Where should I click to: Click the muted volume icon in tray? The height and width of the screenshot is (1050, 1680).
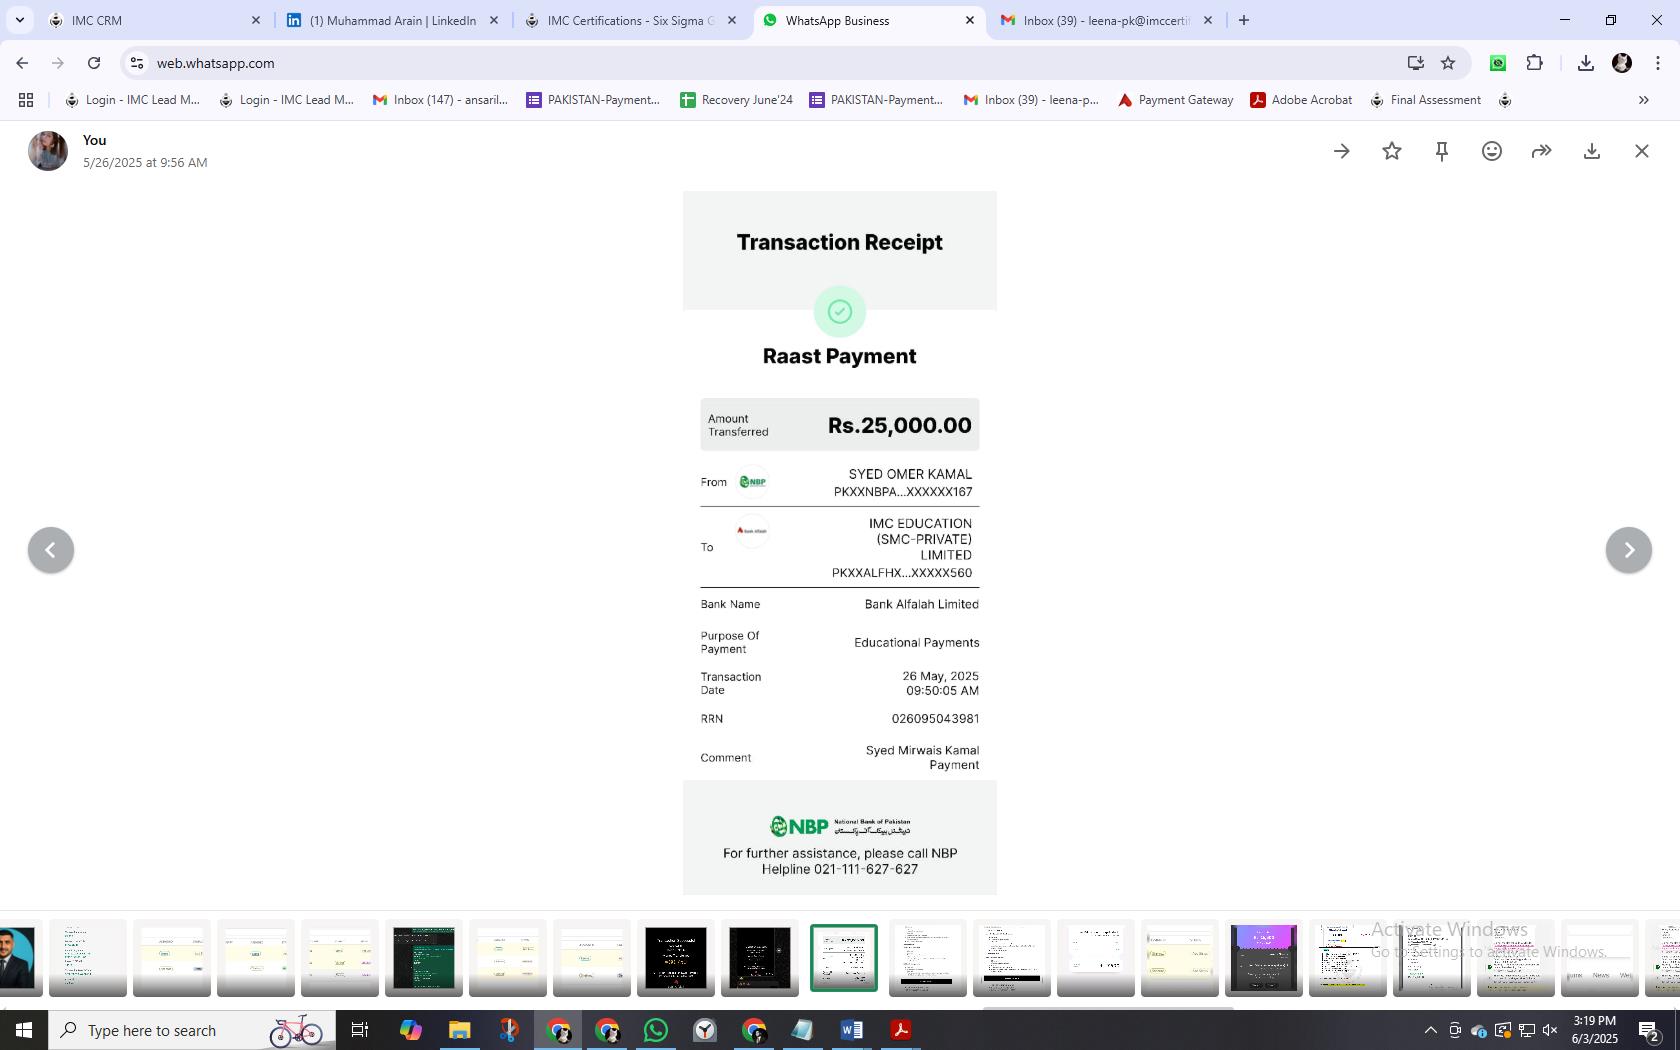tap(1550, 1030)
